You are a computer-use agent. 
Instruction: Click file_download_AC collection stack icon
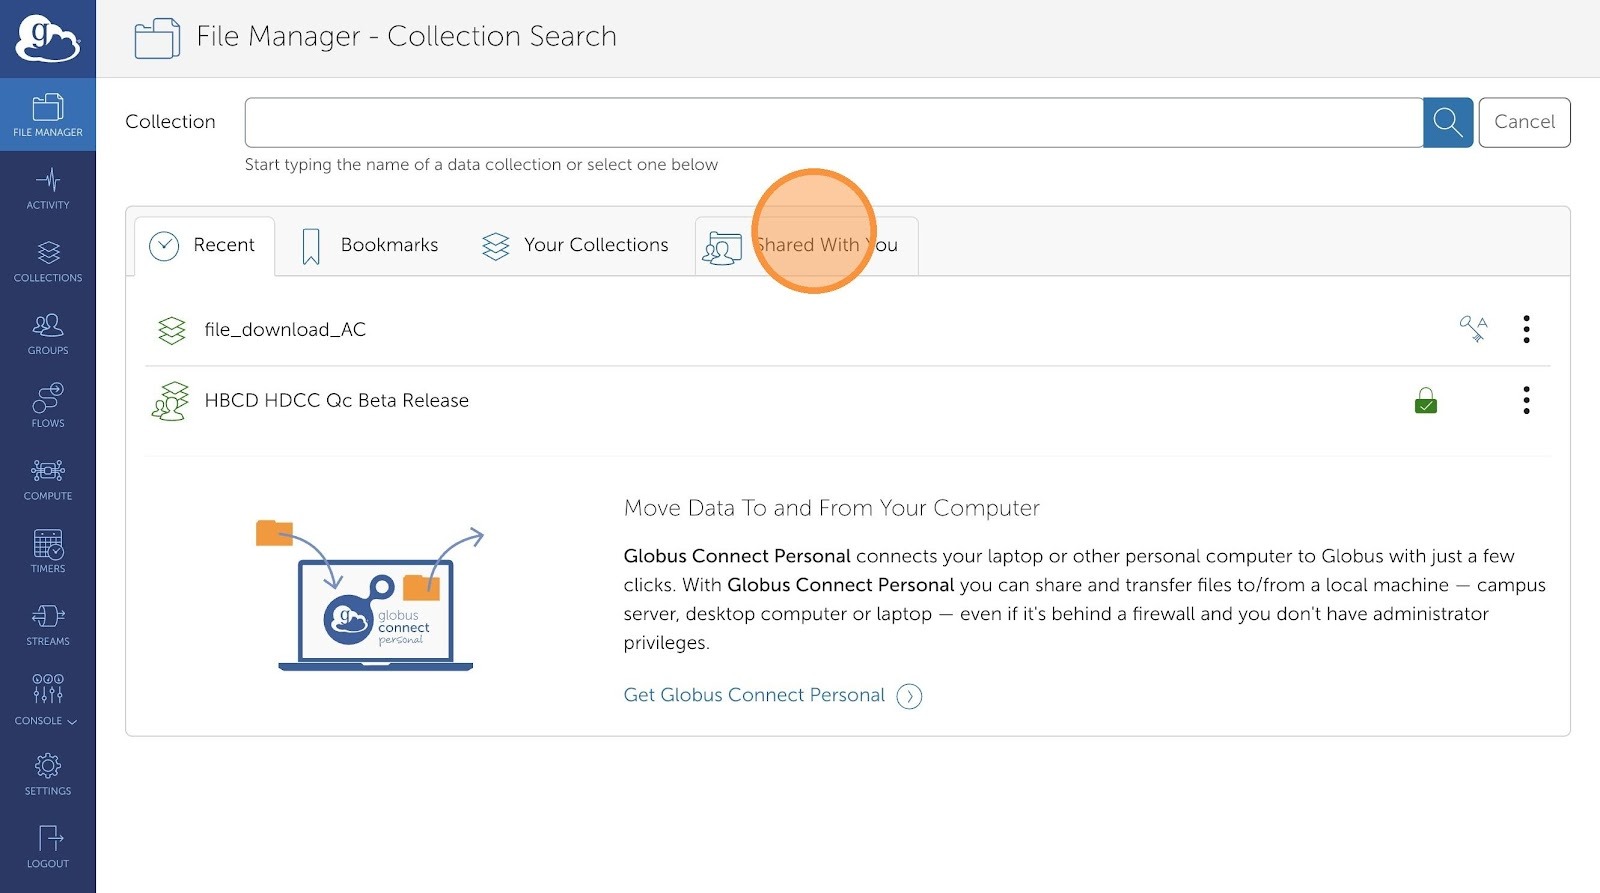pos(172,330)
